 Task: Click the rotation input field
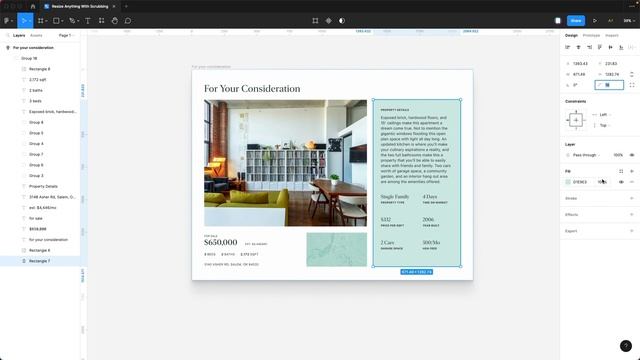point(578,85)
